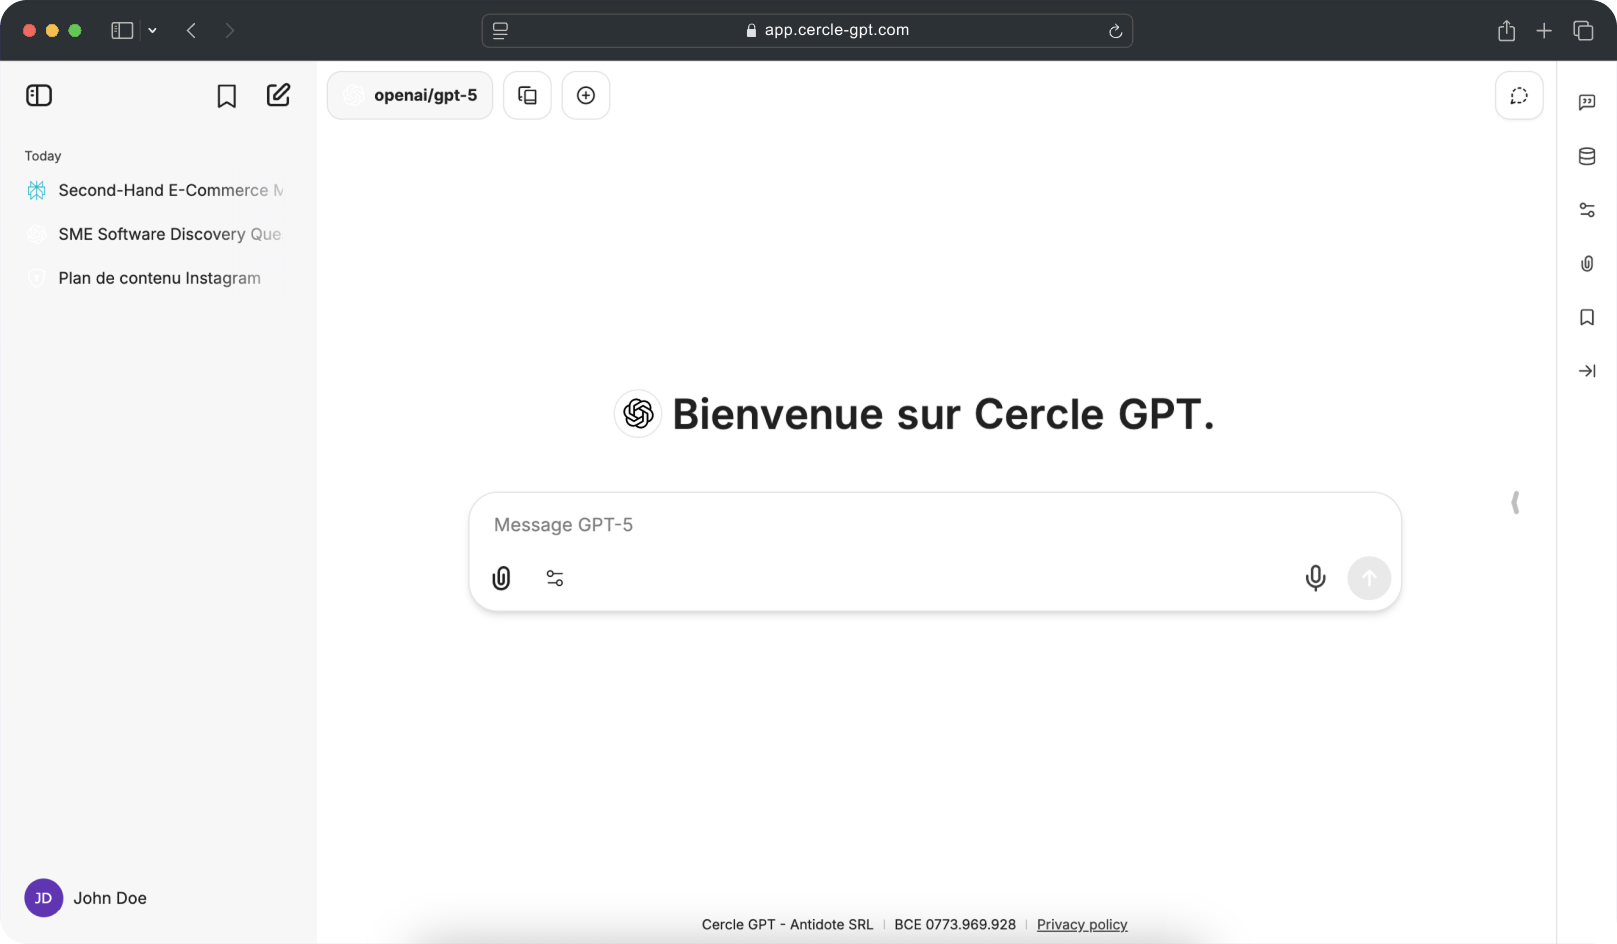Toggle Safari sidebar button

point(122,30)
